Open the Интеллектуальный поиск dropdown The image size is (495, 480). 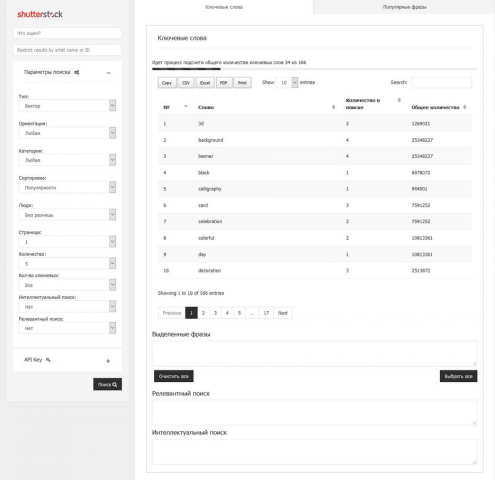[x=67, y=307]
